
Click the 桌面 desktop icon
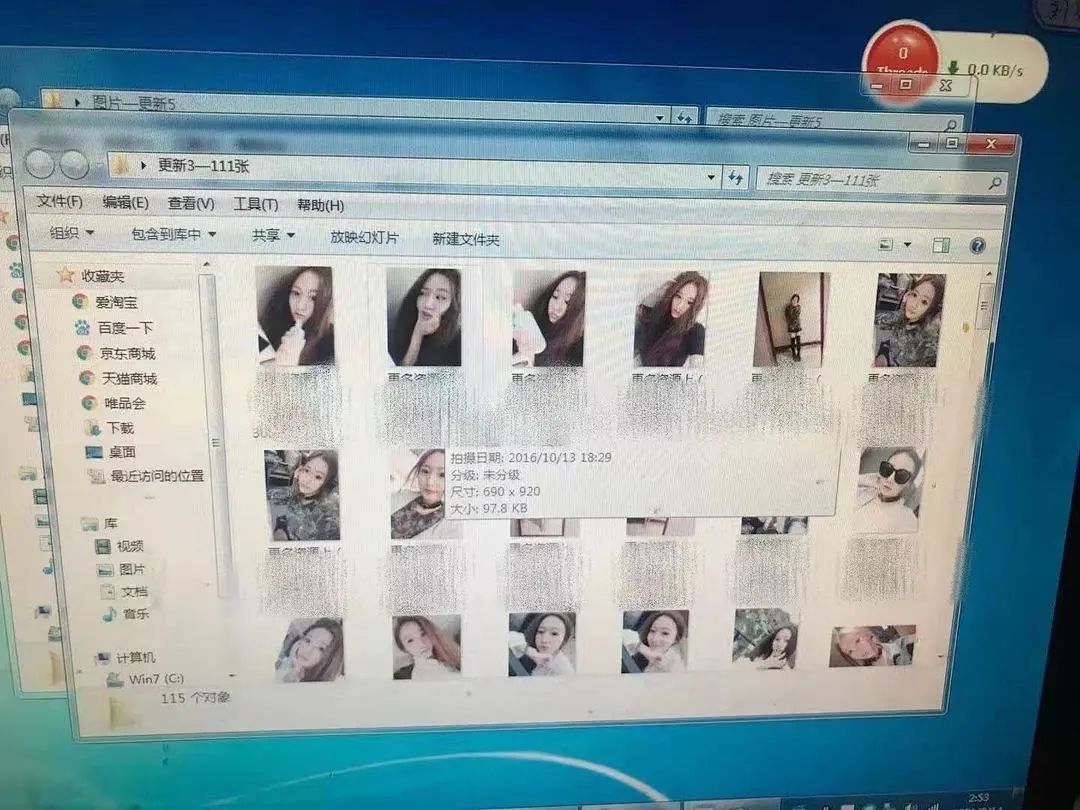[94, 452]
